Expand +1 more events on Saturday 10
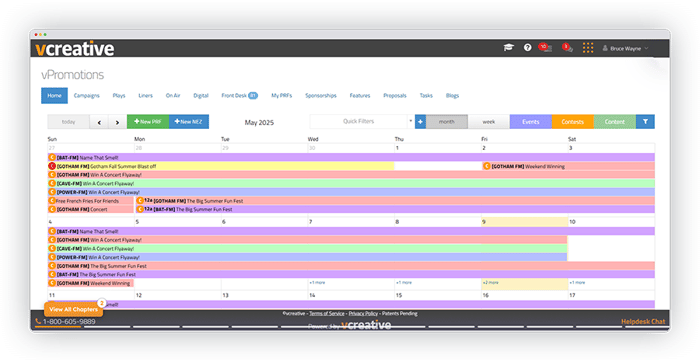700x362 pixels. tap(577, 283)
